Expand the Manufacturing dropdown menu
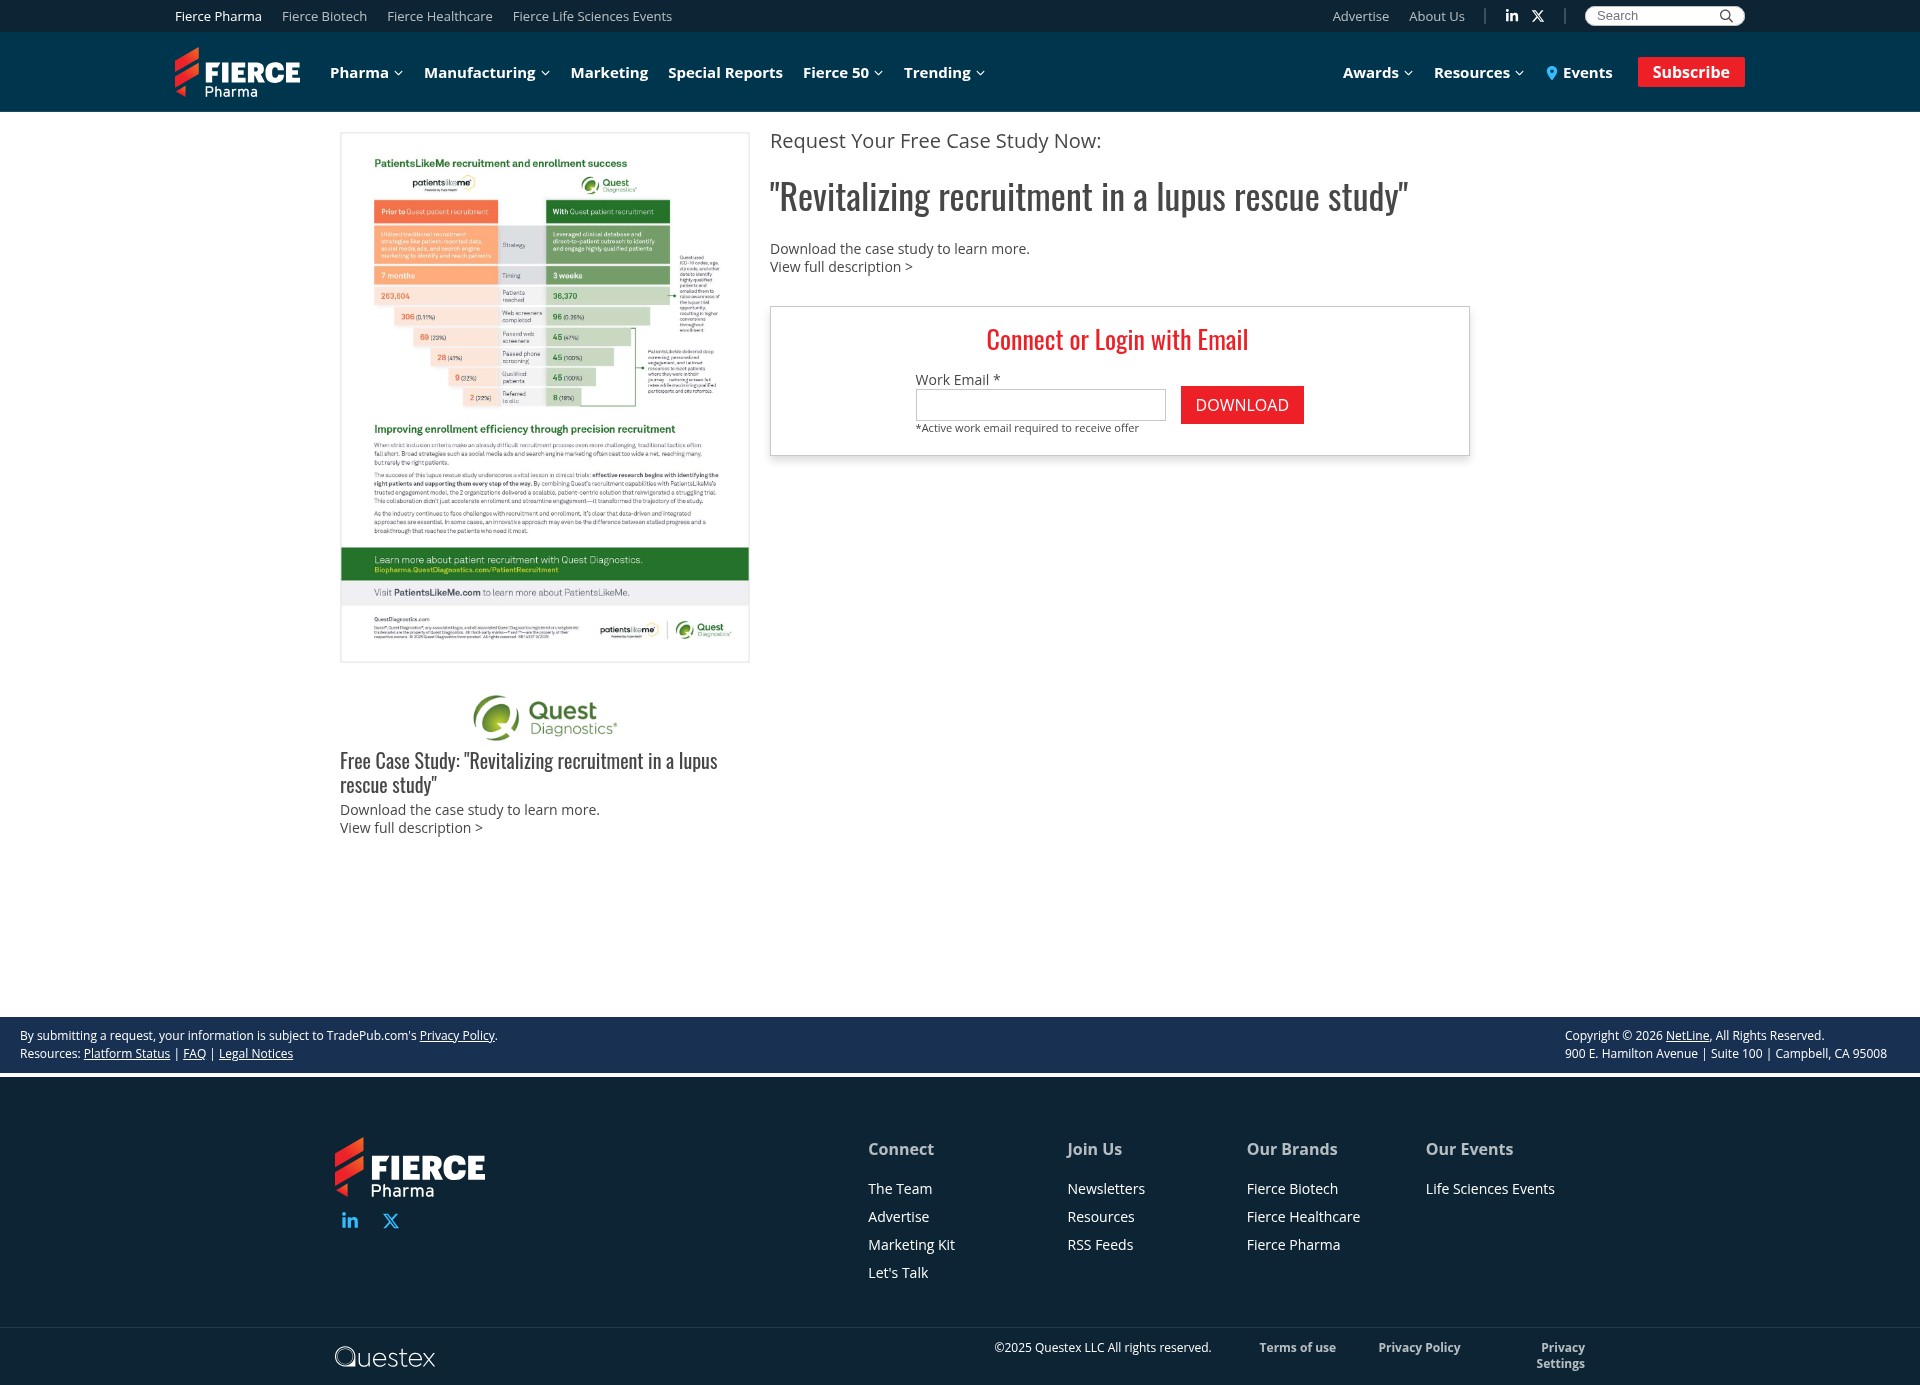This screenshot has height=1385, width=1920. (487, 73)
